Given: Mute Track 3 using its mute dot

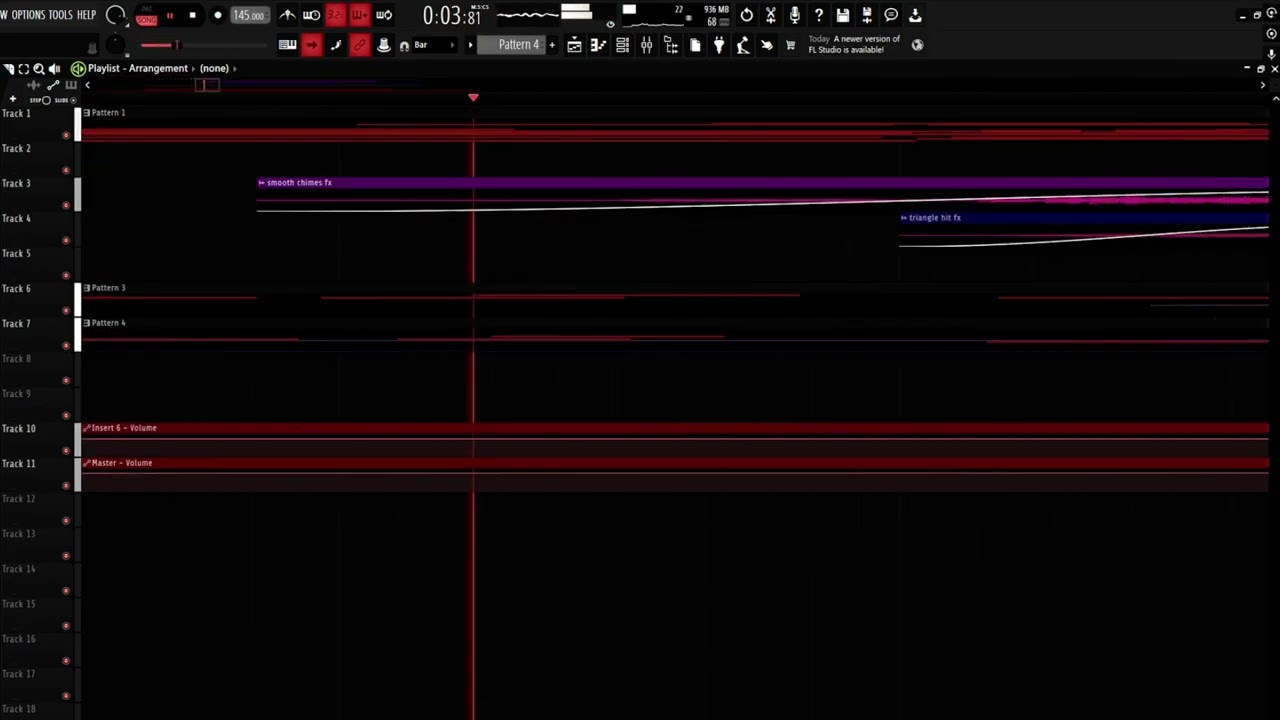Looking at the screenshot, I should pos(66,205).
